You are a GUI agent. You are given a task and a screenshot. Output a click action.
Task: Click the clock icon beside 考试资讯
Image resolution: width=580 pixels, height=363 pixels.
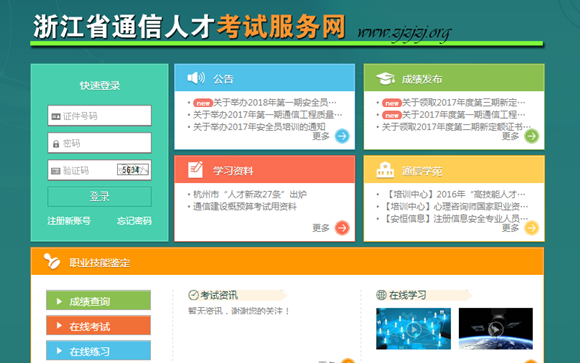pyautogui.click(x=193, y=295)
